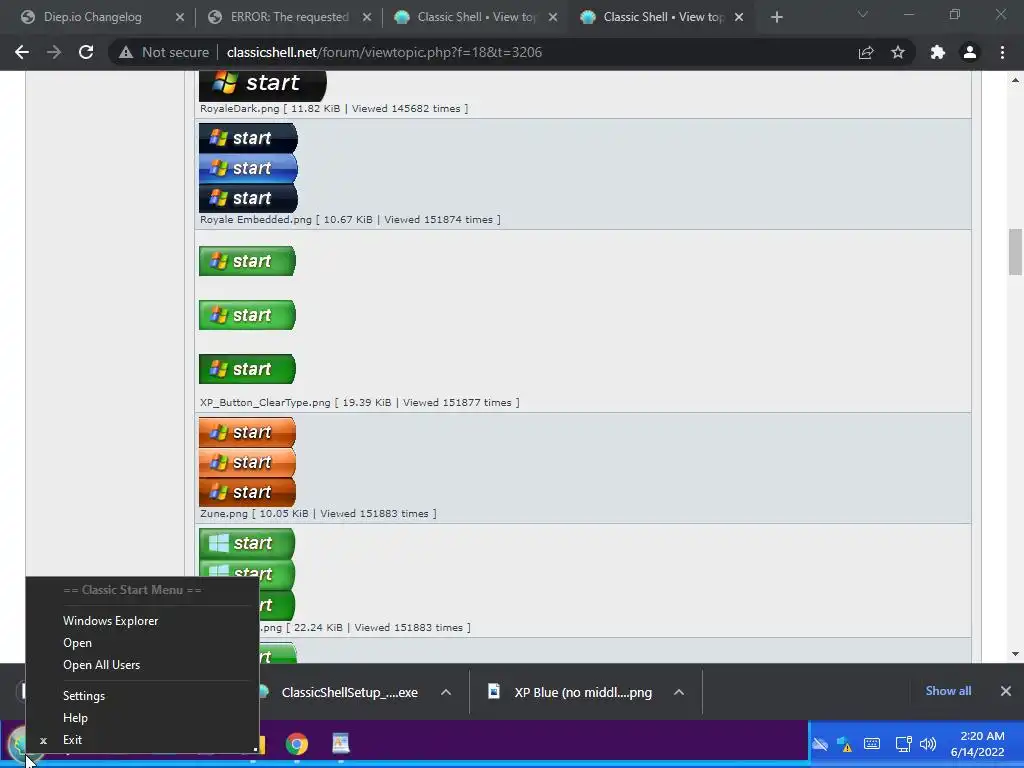Screen dimensions: 1024x768
Task: Click the OneDrive tray icon
Action: point(820,744)
